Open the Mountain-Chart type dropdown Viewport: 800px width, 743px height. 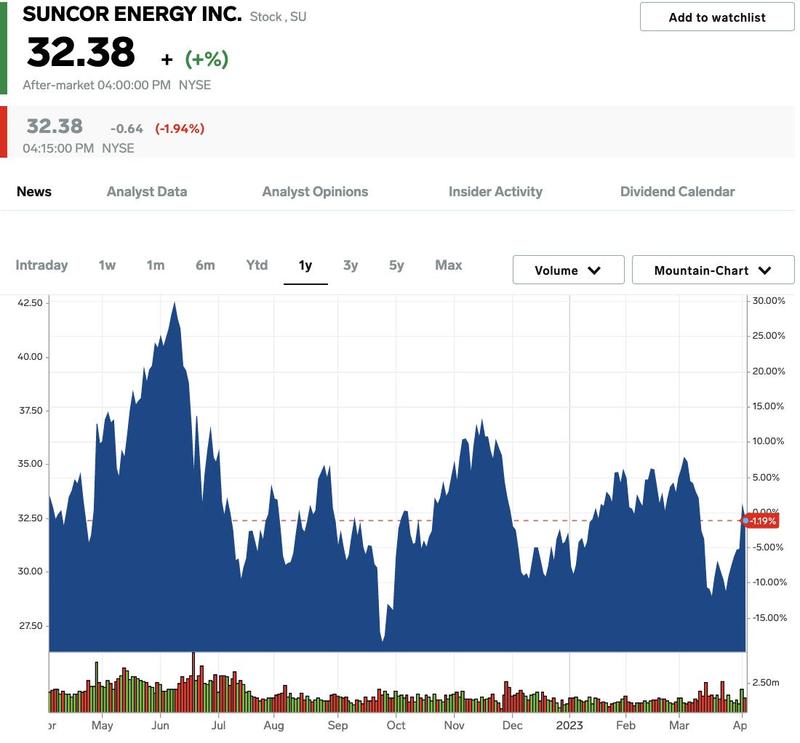click(713, 270)
